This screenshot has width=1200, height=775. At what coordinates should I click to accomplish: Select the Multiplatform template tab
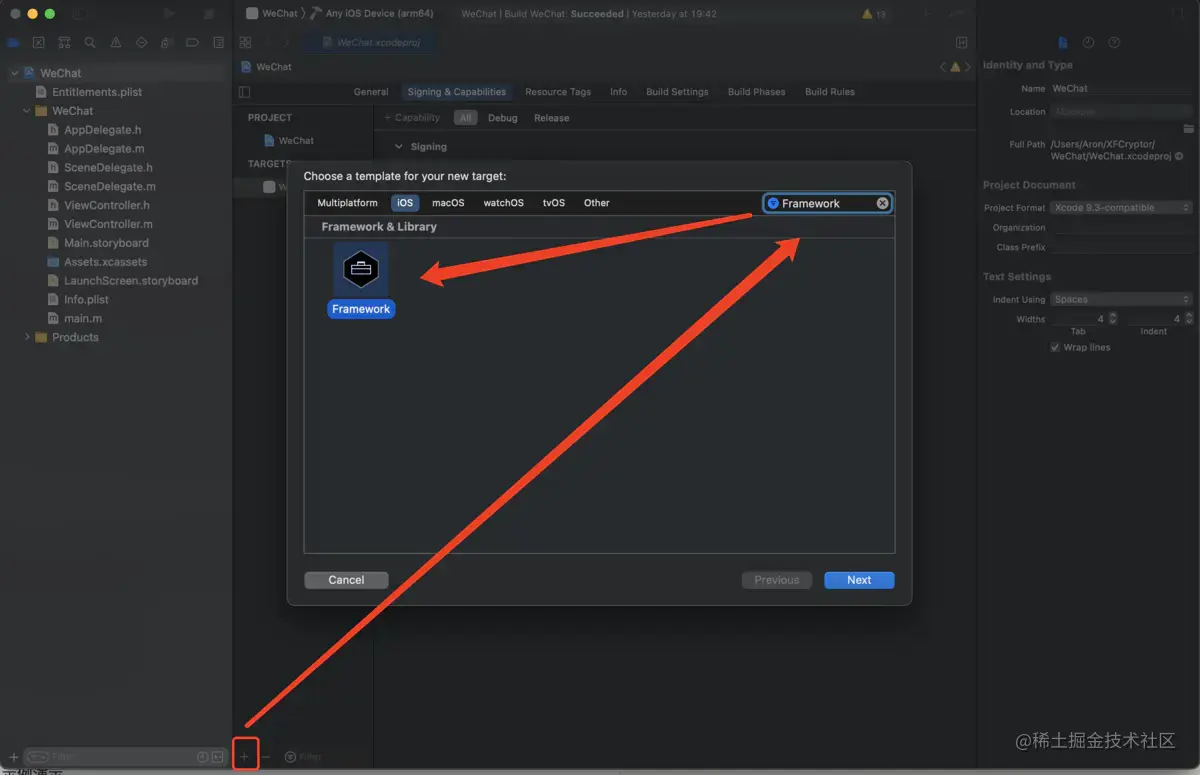(x=347, y=203)
